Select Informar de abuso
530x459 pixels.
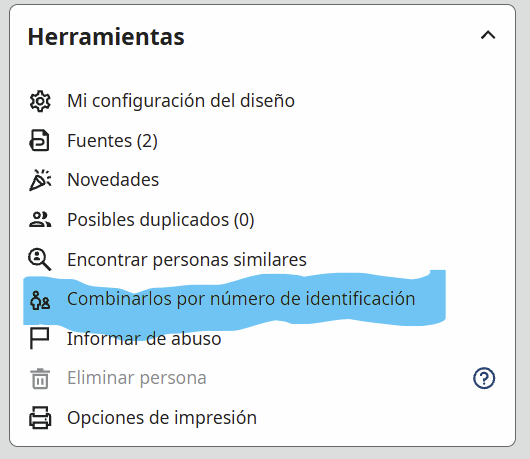pyautogui.click(x=144, y=339)
